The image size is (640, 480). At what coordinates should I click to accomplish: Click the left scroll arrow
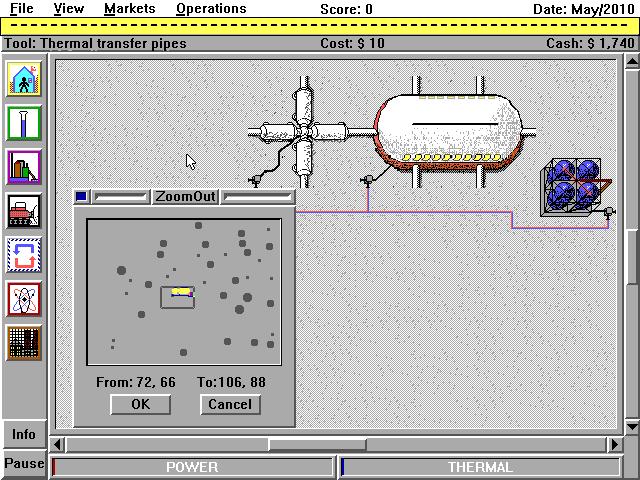click(x=58, y=444)
